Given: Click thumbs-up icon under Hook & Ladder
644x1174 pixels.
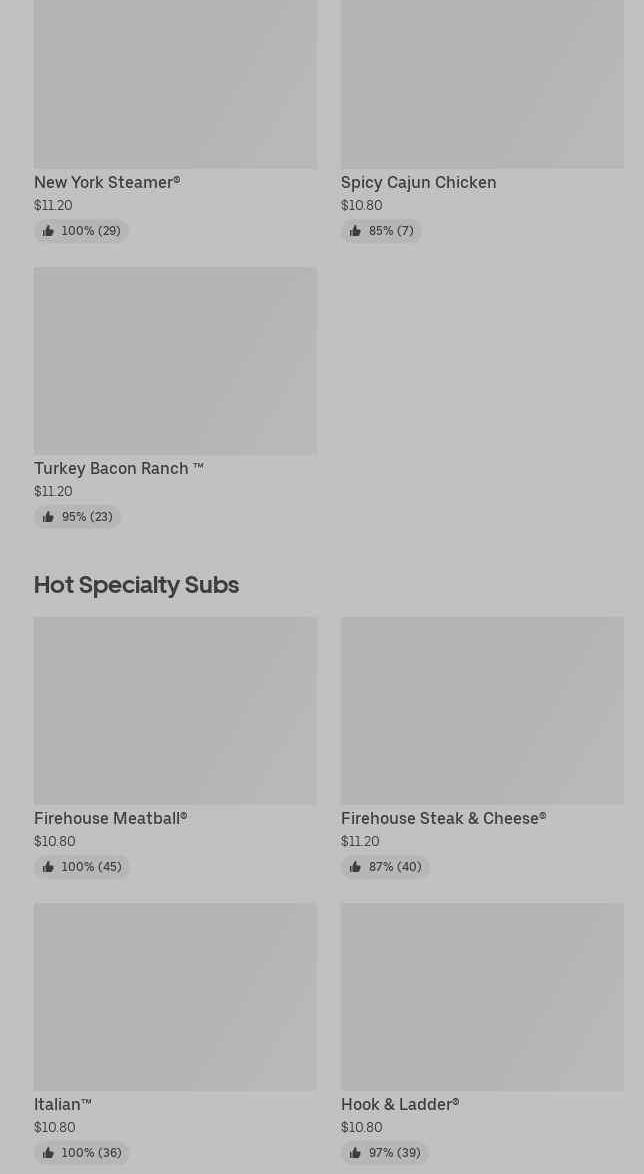Looking at the screenshot, I should click(355, 1153).
